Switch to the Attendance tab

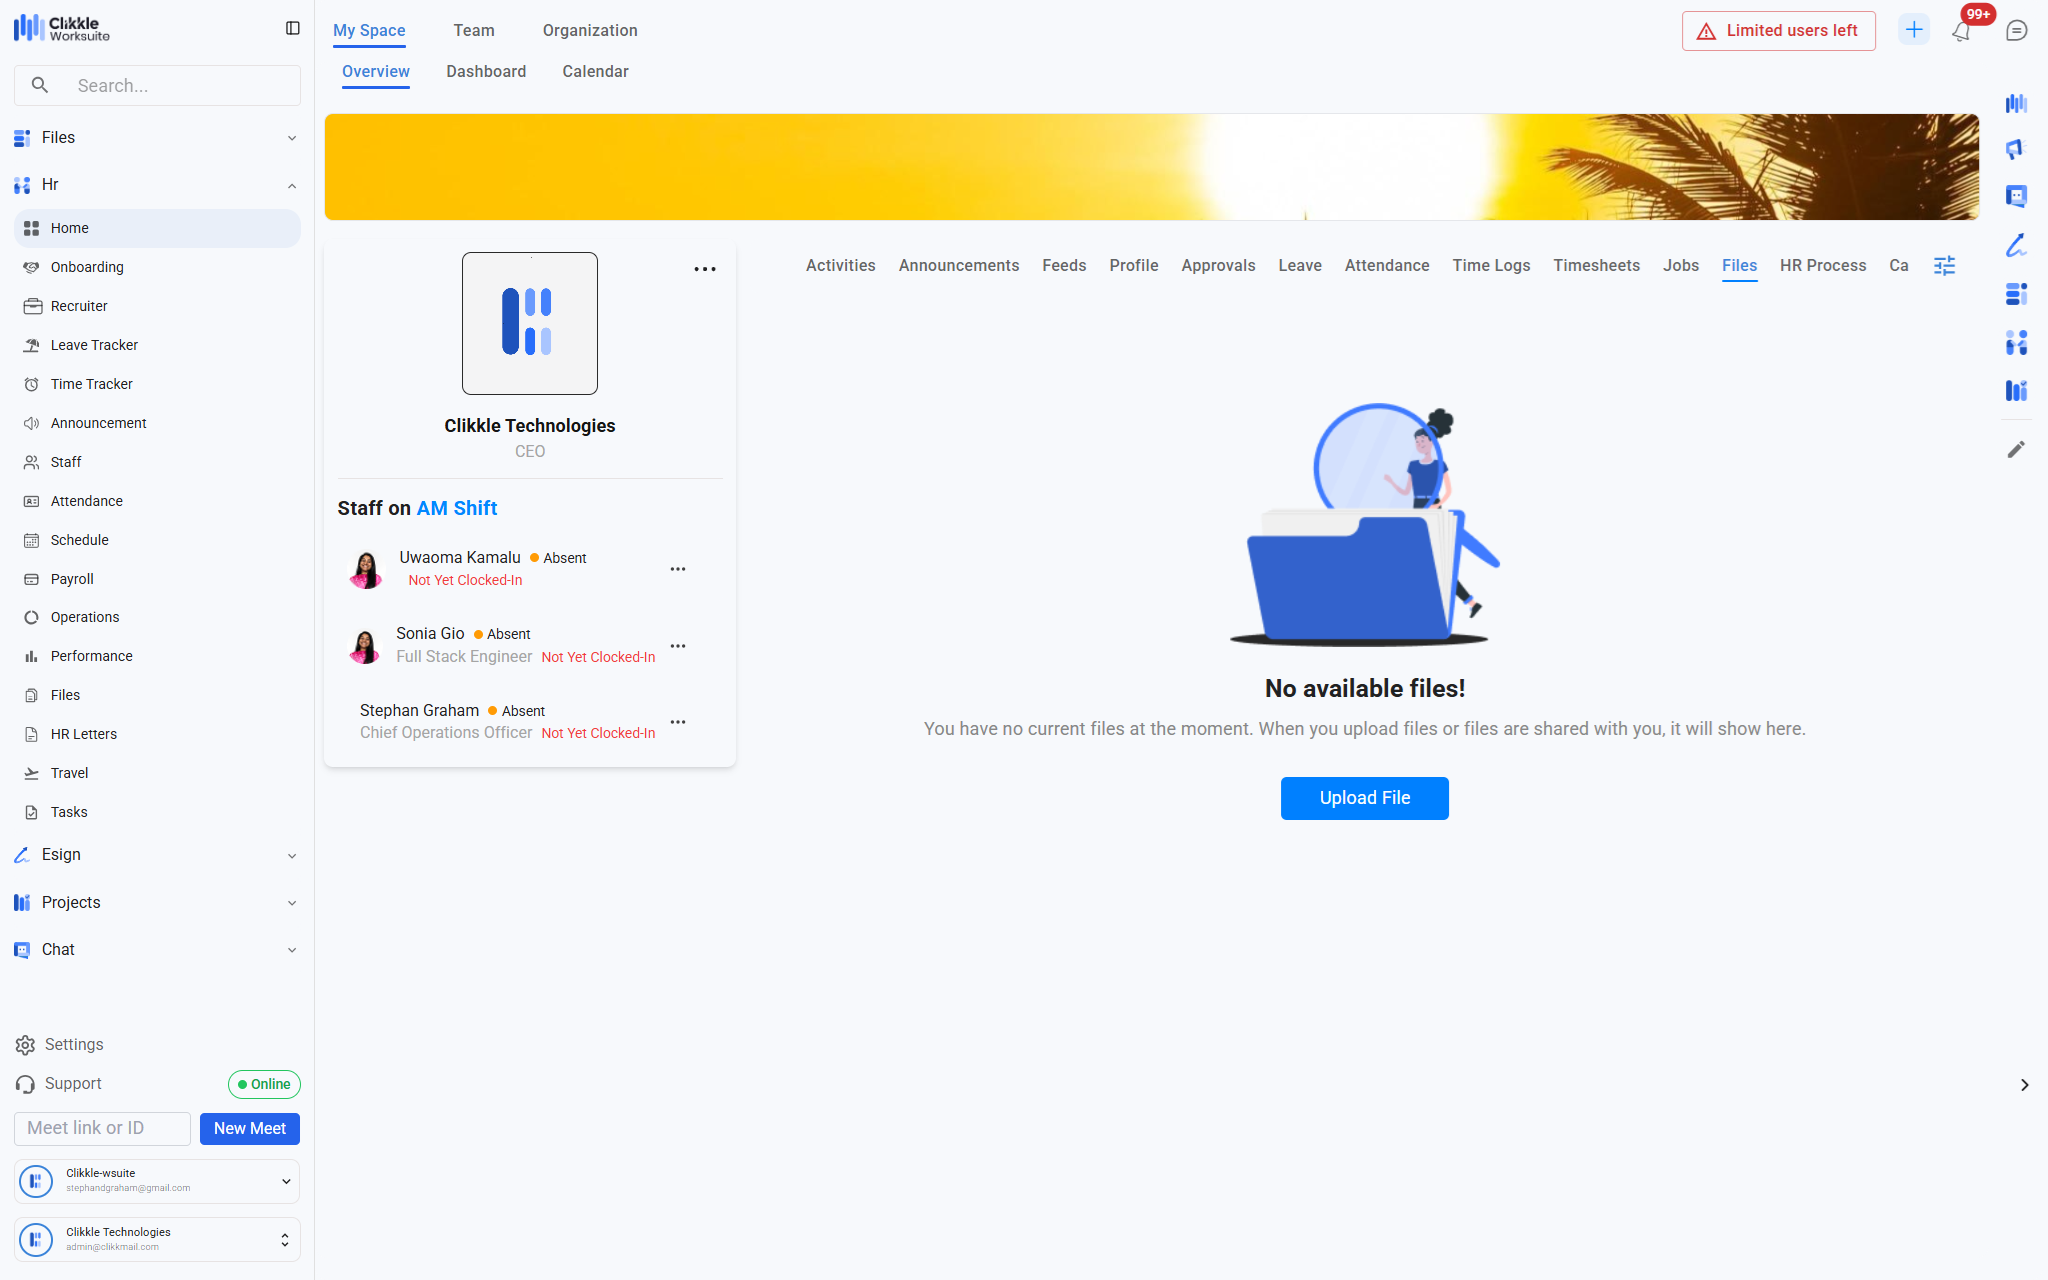pos(1386,266)
